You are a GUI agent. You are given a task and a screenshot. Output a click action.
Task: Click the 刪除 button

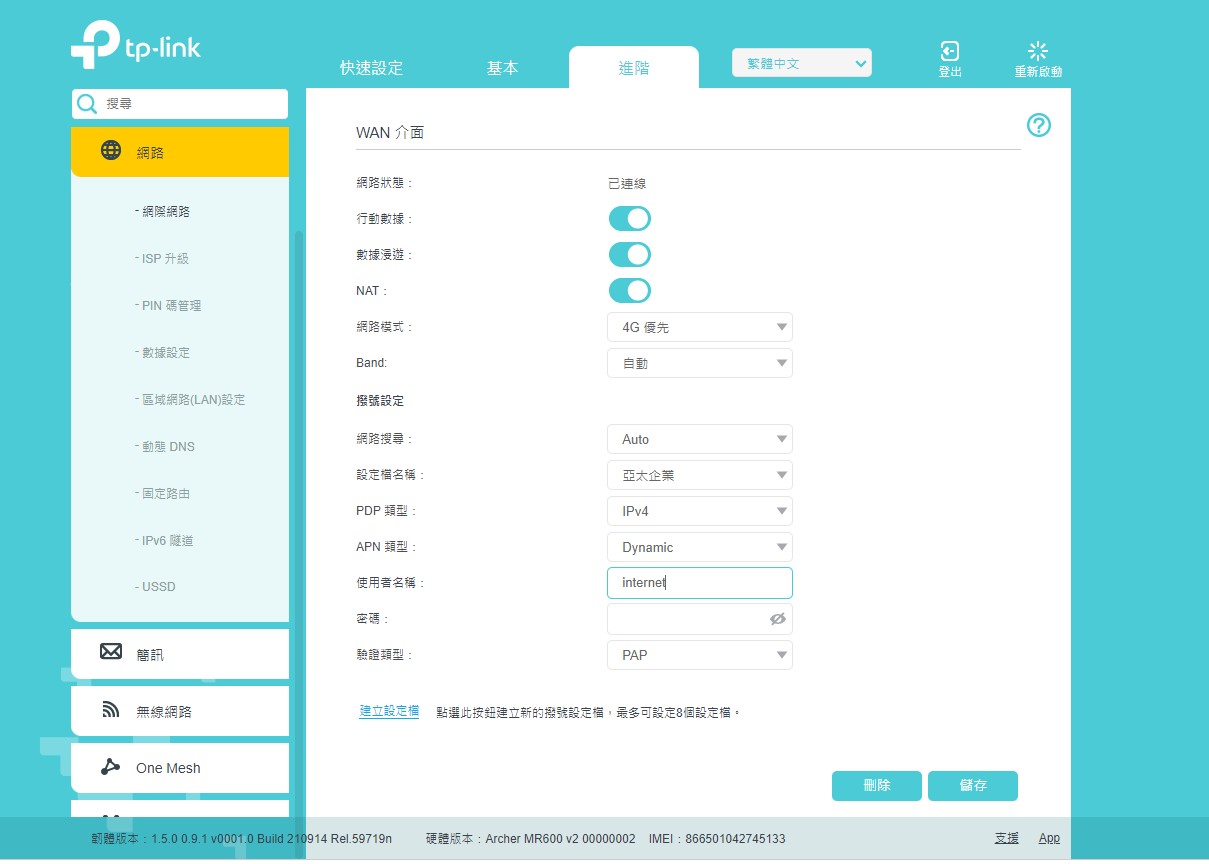coord(877,786)
